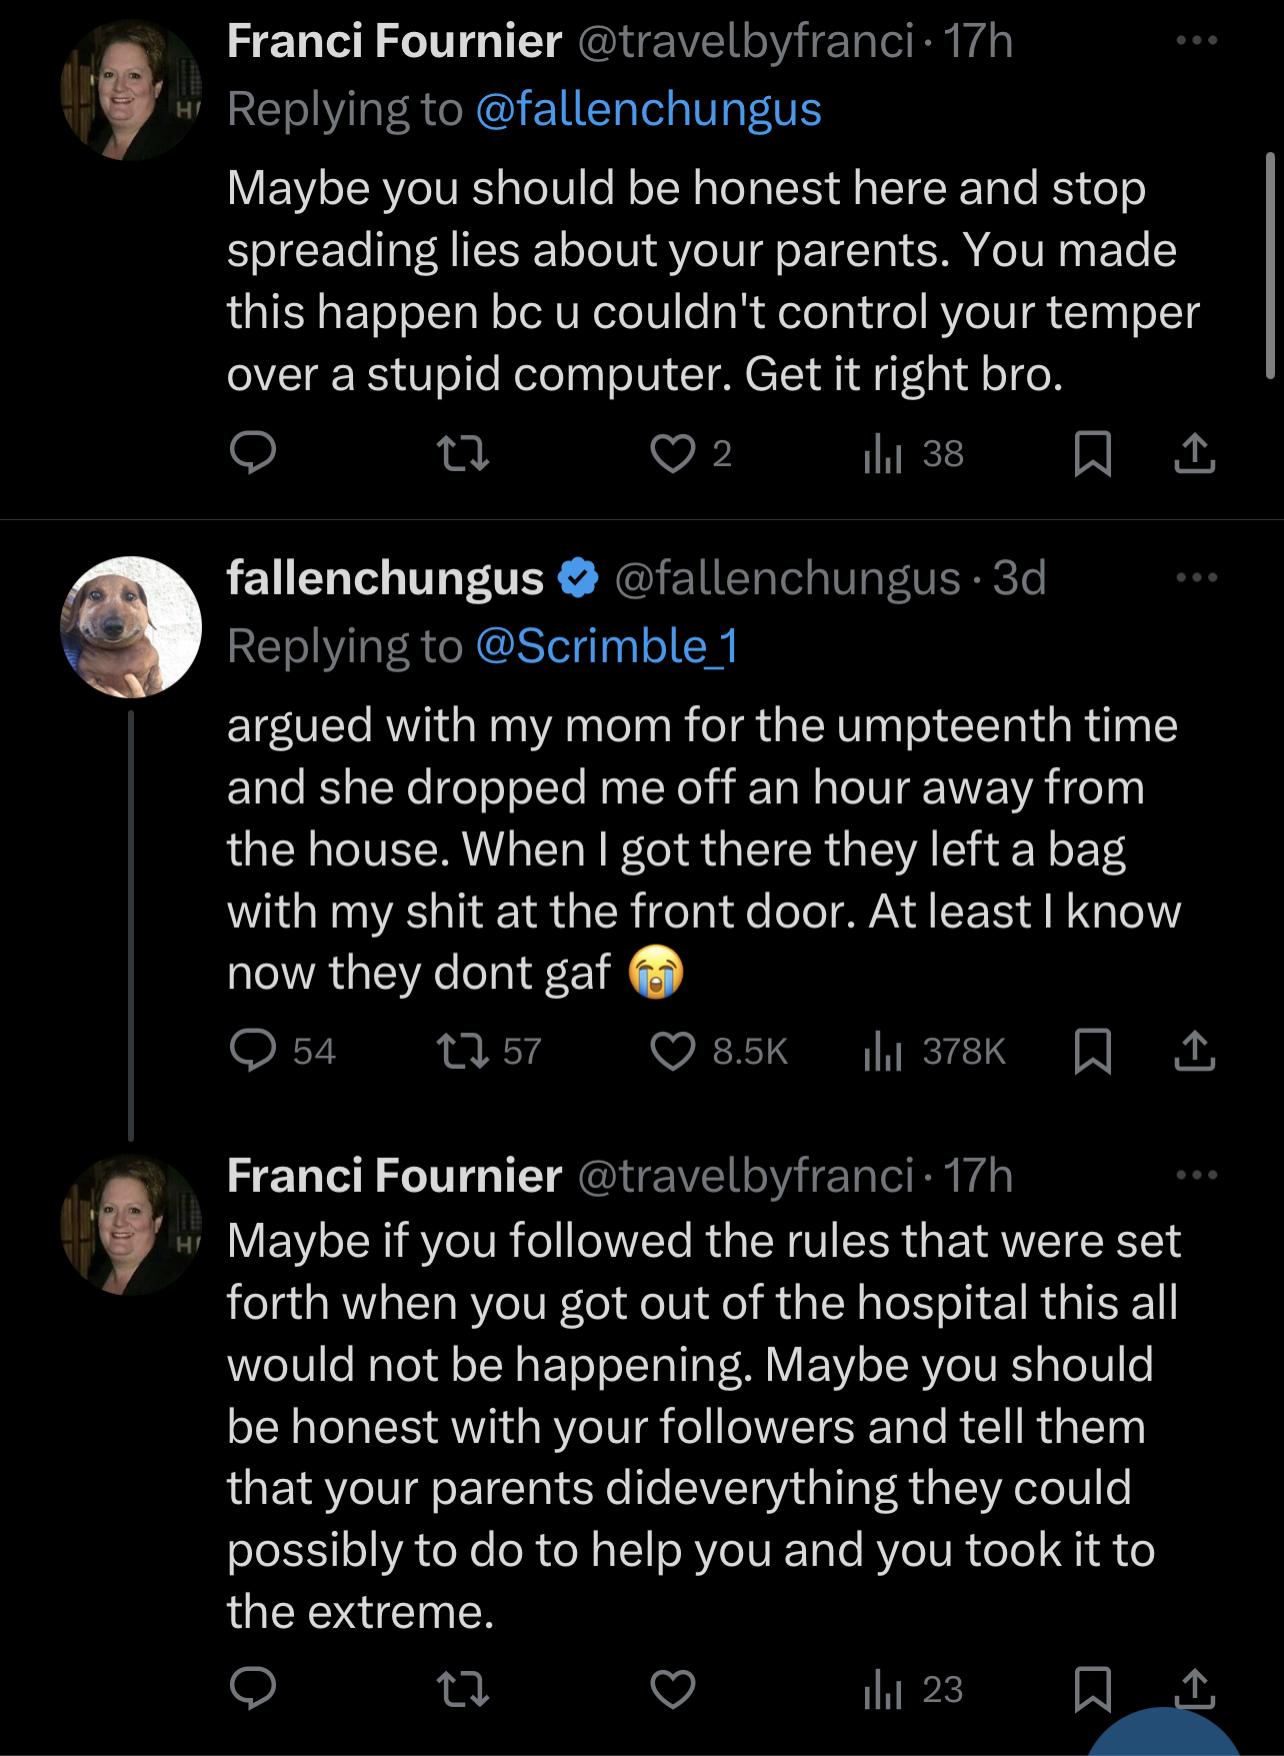Bookmark the top Franci Fournier tweet
Image resolution: width=1284 pixels, height=1756 pixels.
(x=1091, y=456)
